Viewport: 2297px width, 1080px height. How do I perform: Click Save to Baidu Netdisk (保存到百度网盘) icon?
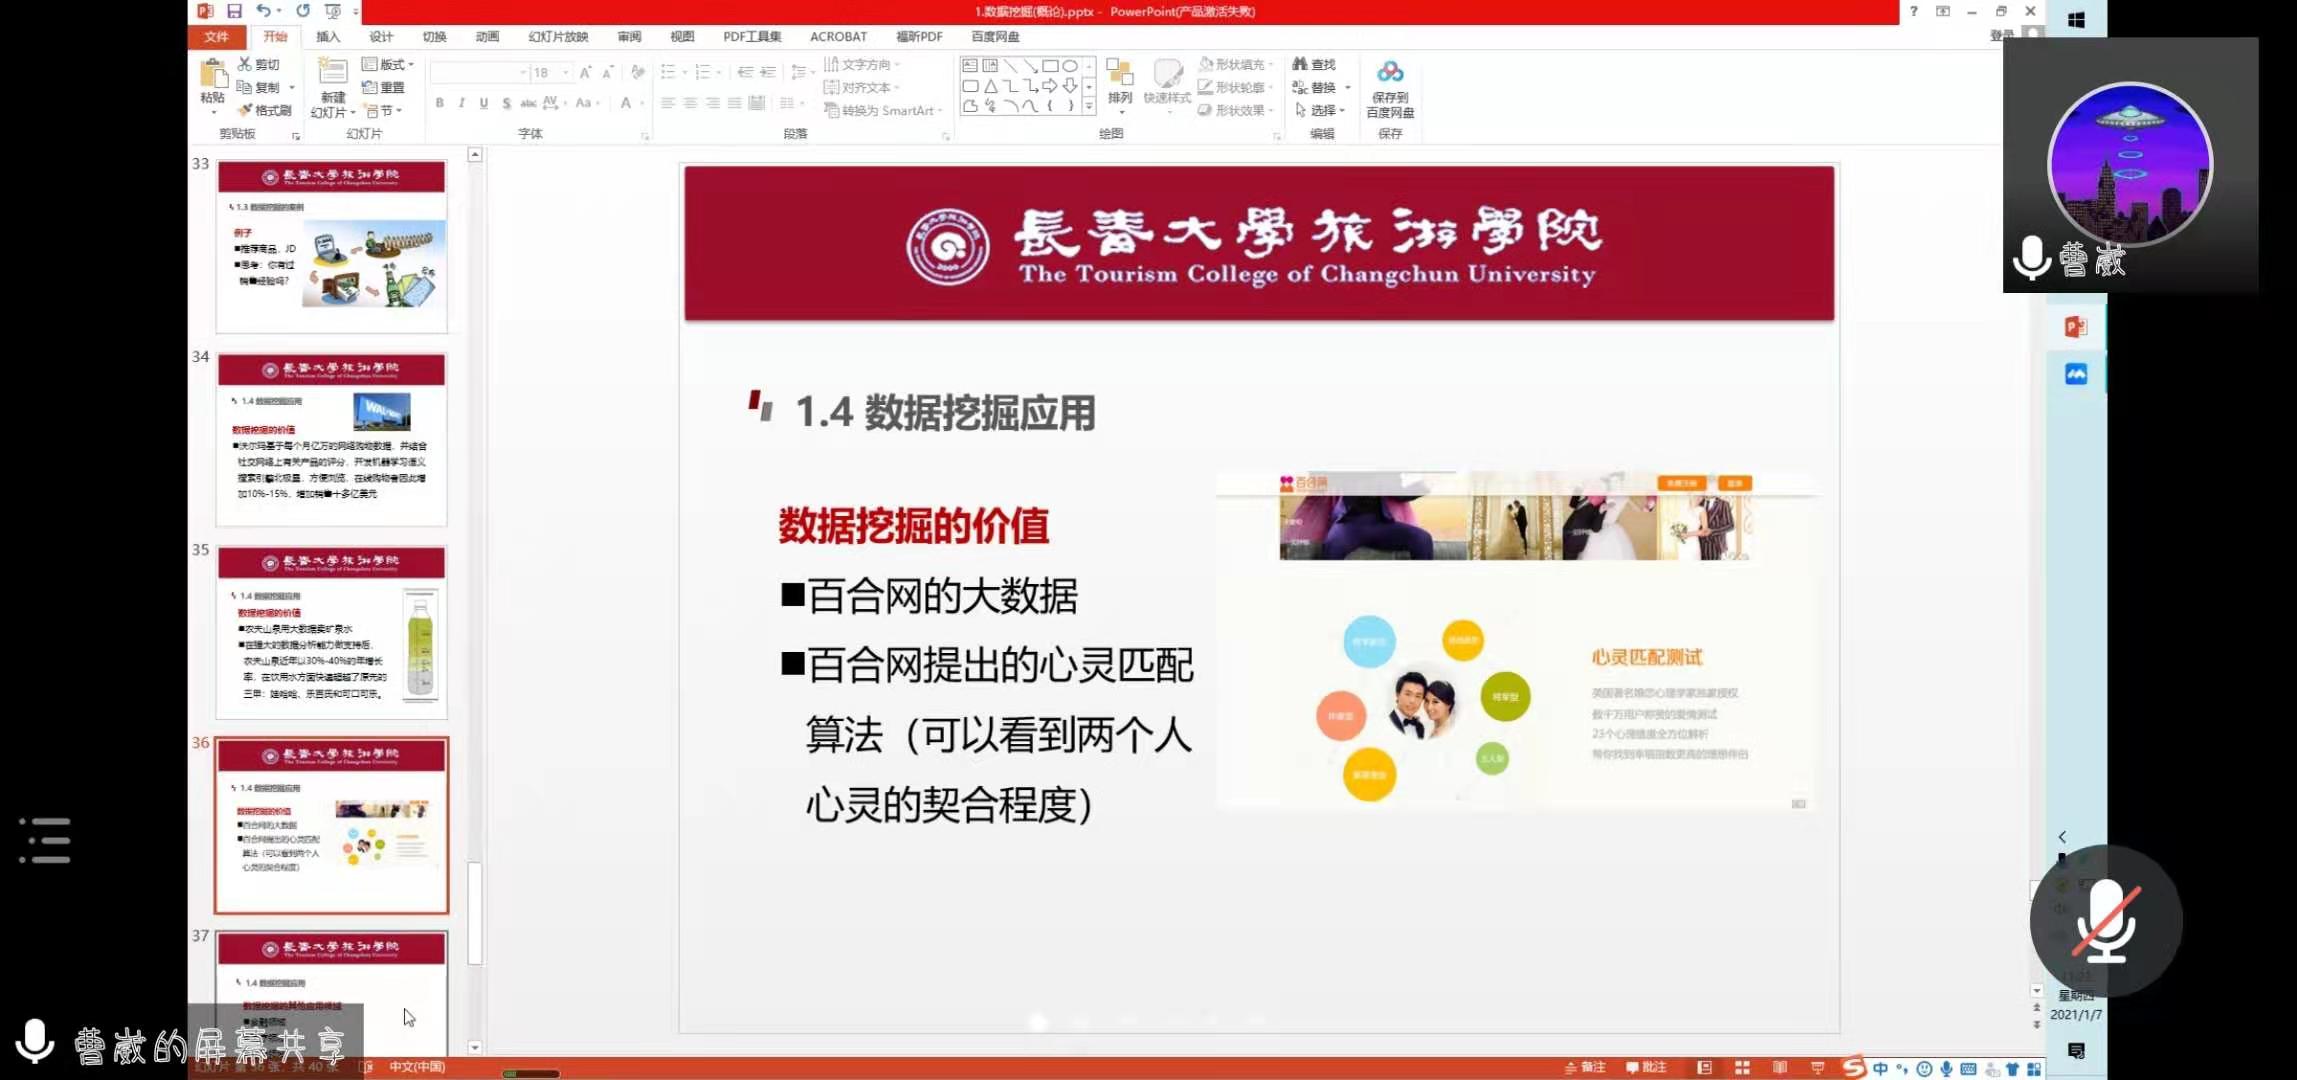click(x=1390, y=74)
